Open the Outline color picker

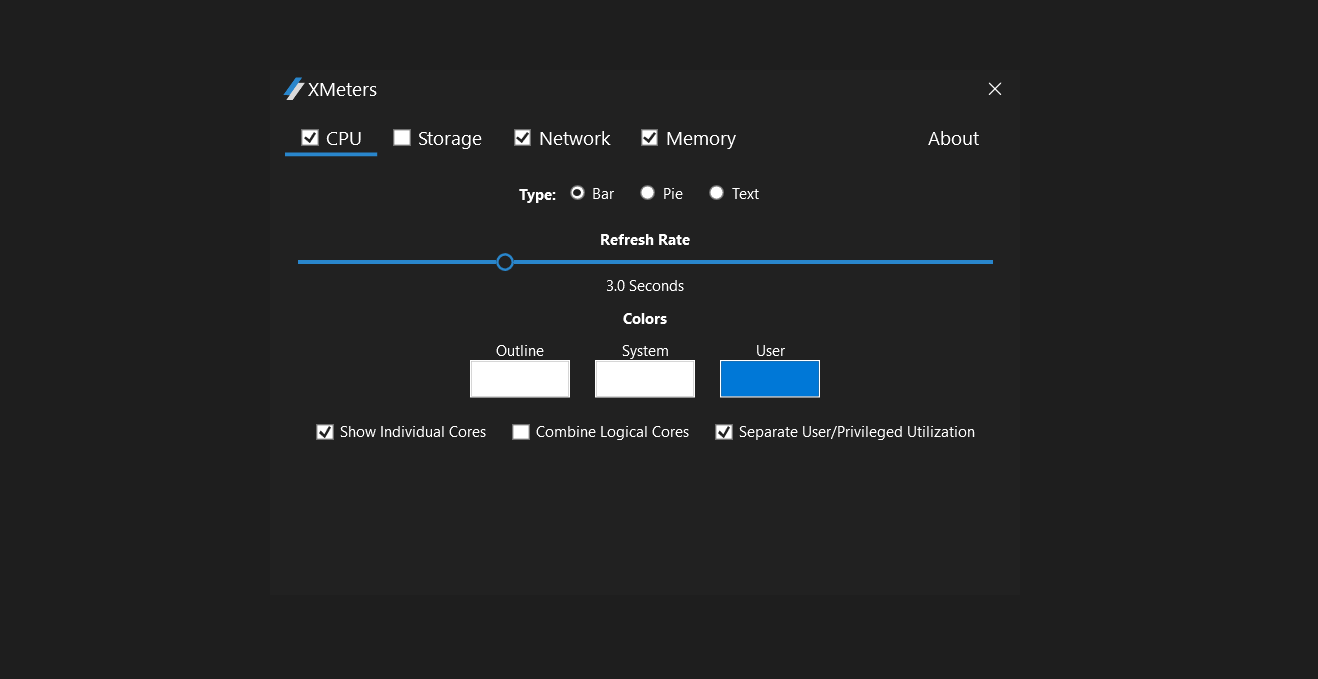coord(520,378)
